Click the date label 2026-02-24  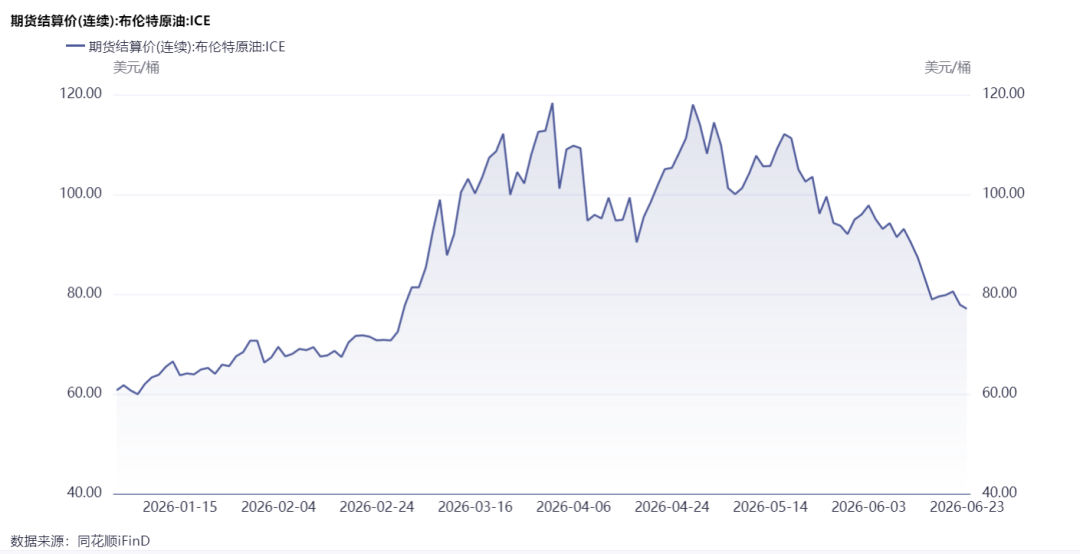pyautogui.click(x=377, y=508)
